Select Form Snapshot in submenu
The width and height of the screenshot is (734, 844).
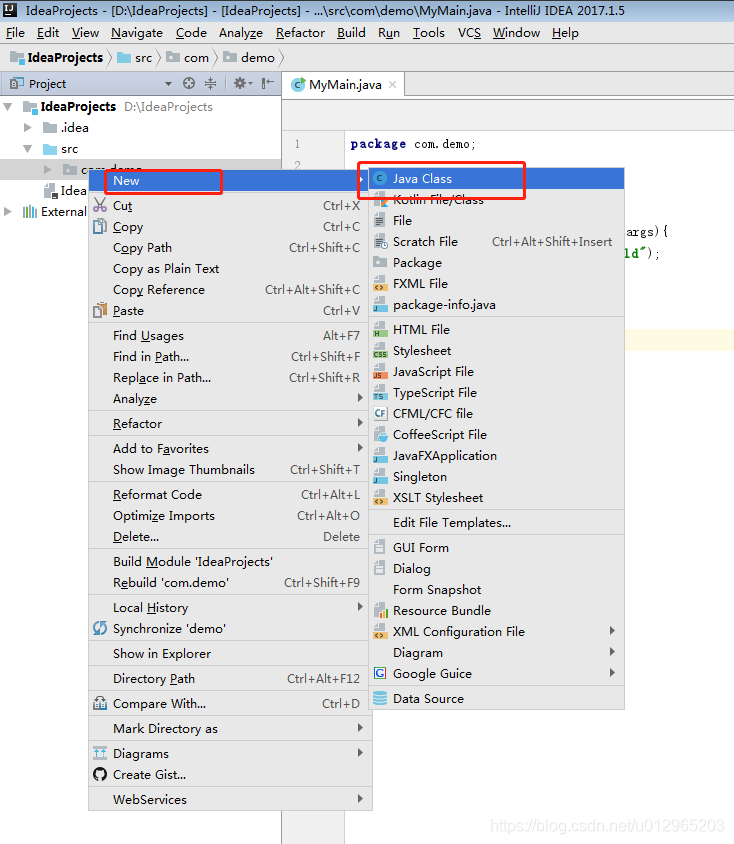point(437,590)
